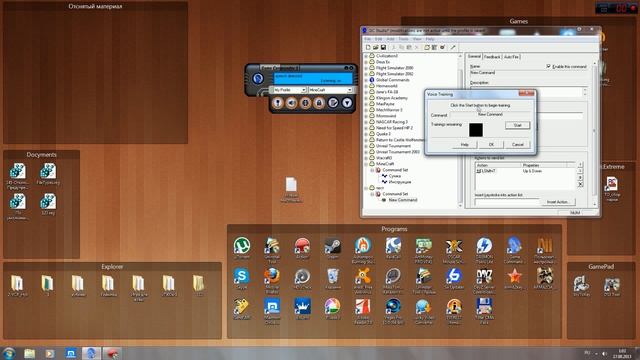Expand the Global Commands tree node

coord(366,80)
